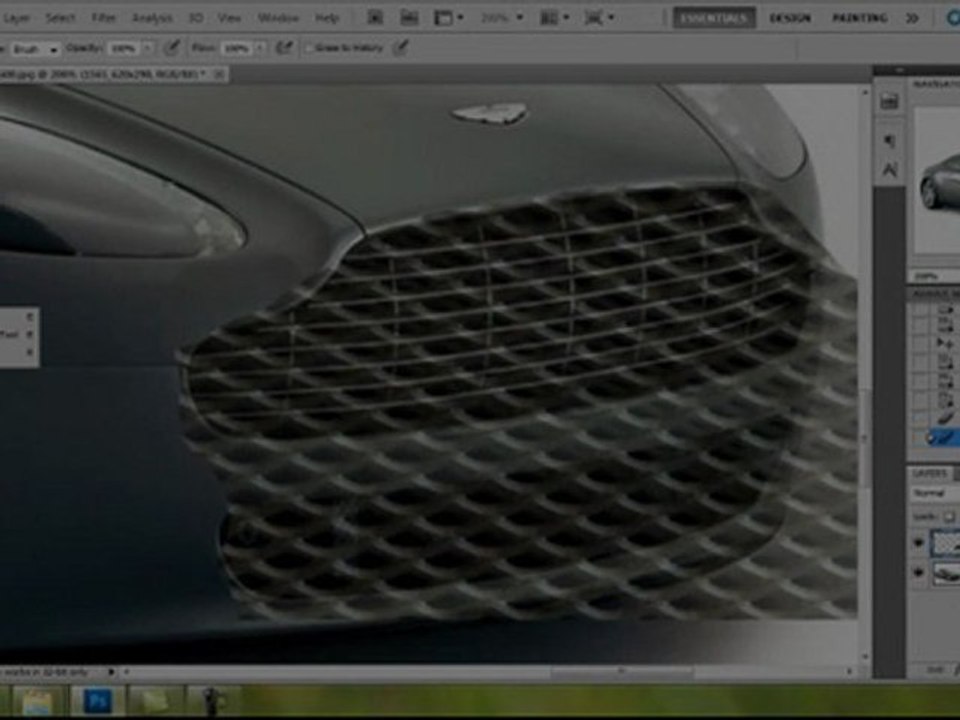Open the Flow slider arrow
Image resolution: width=960 pixels, height=720 pixels.
click(x=260, y=48)
